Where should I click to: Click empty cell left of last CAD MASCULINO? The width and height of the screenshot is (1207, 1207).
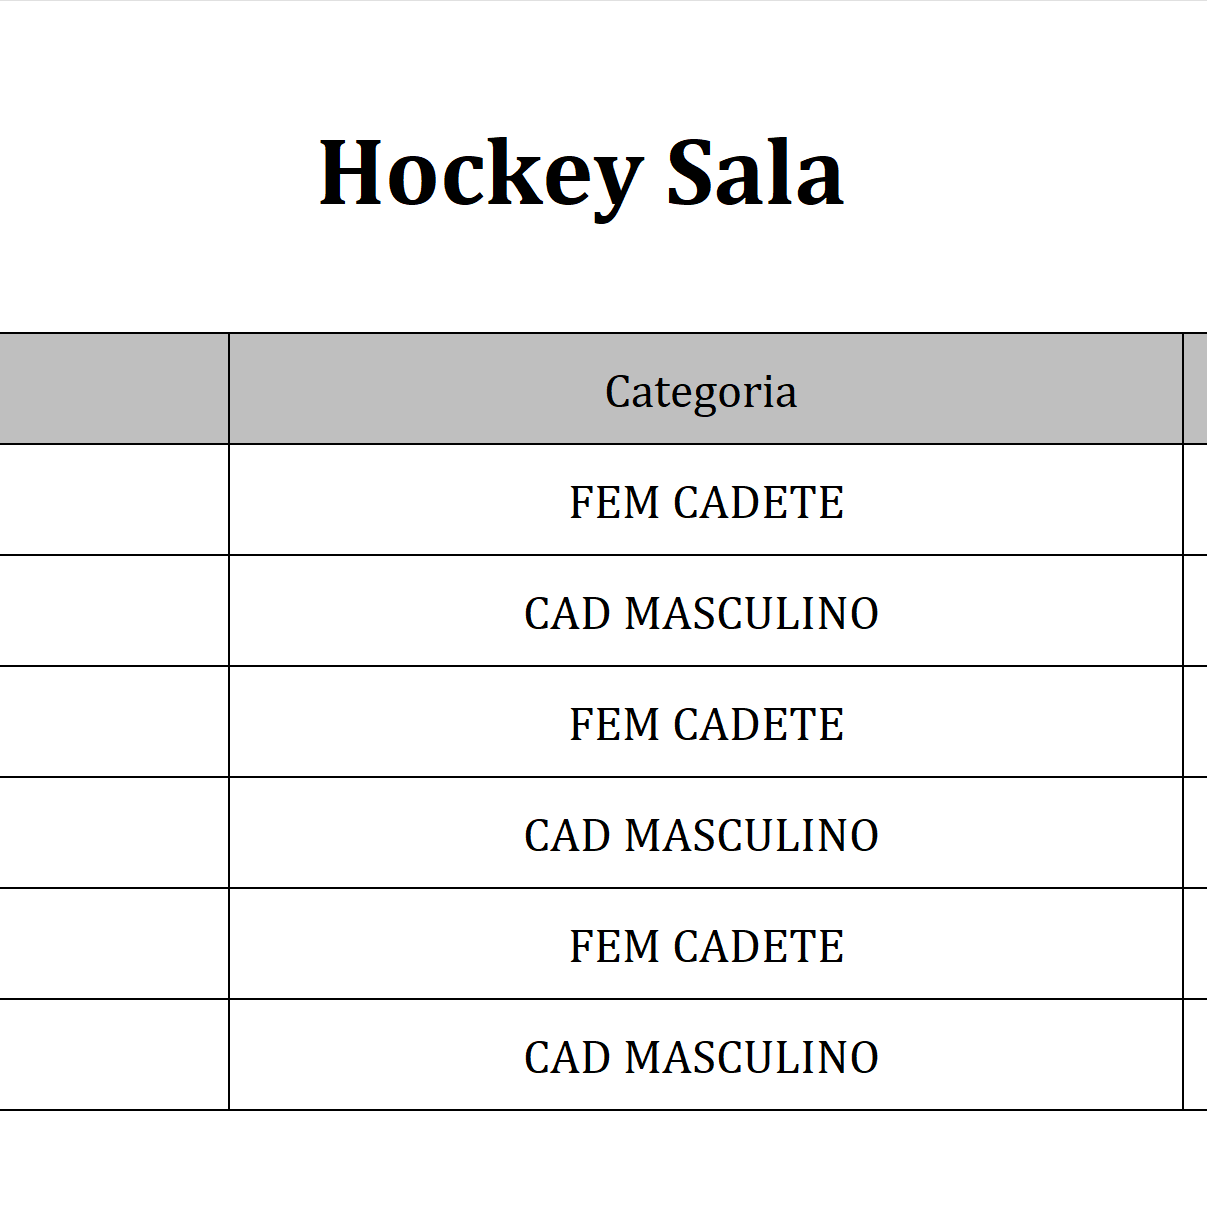113,1055
